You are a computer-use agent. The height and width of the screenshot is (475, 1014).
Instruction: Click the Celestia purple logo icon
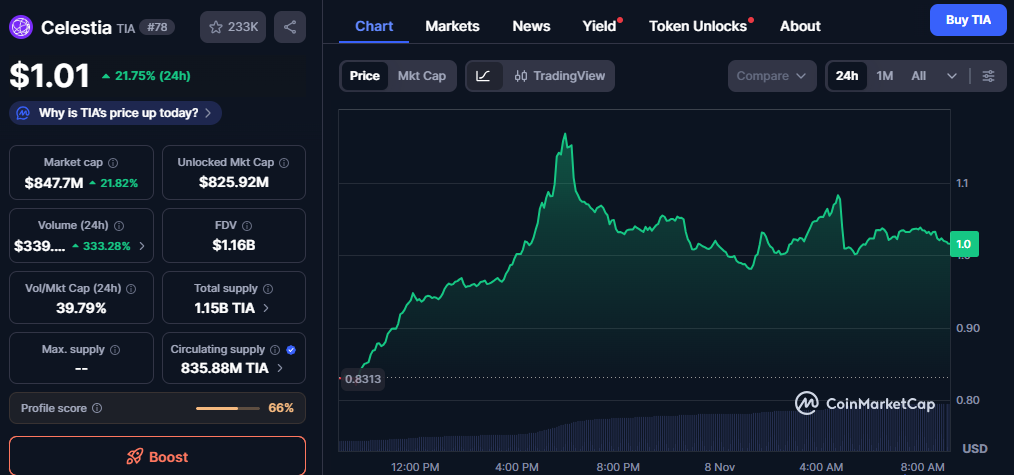coord(21,26)
